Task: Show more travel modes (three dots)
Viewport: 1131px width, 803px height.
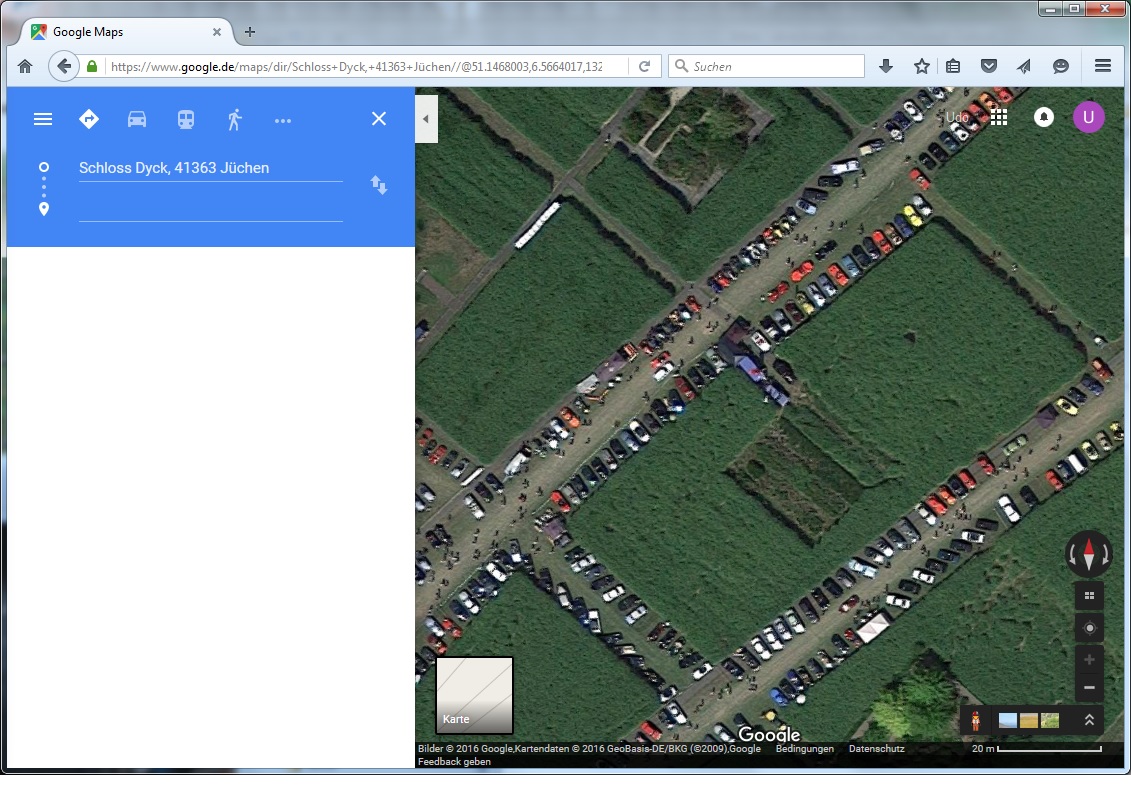Action: click(x=283, y=120)
